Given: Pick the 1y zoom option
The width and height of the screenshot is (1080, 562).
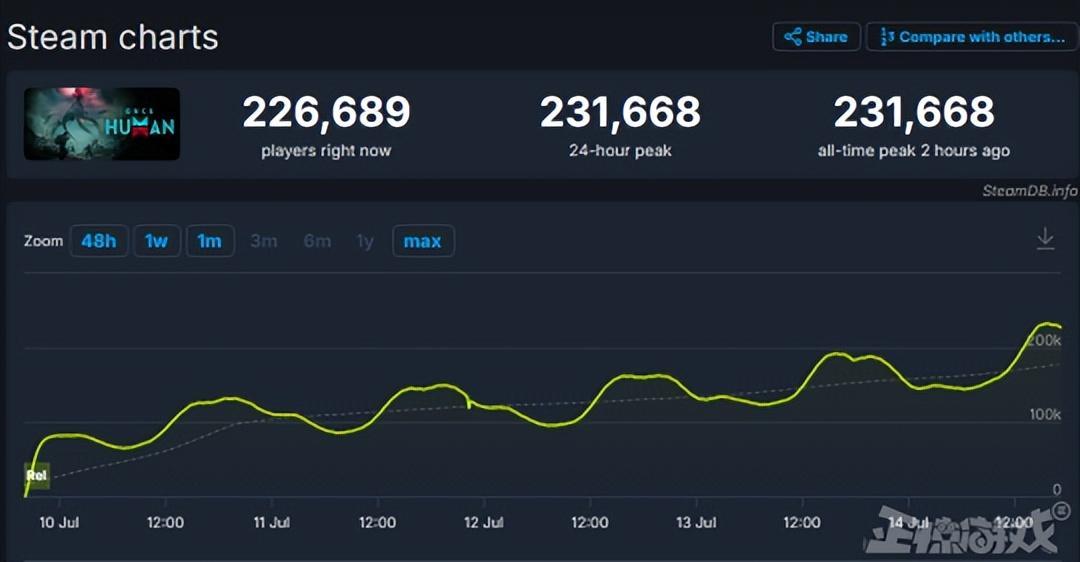Looking at the screenshot, I should tap(365, 241).
